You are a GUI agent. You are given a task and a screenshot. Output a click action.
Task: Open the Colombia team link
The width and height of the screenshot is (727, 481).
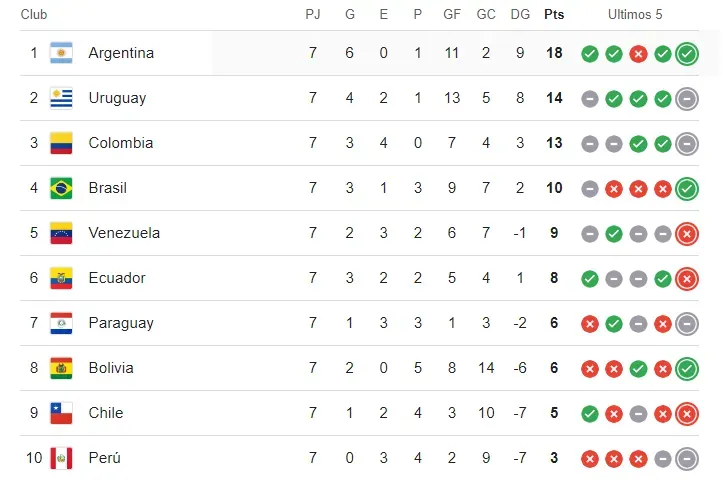[121, 143]
